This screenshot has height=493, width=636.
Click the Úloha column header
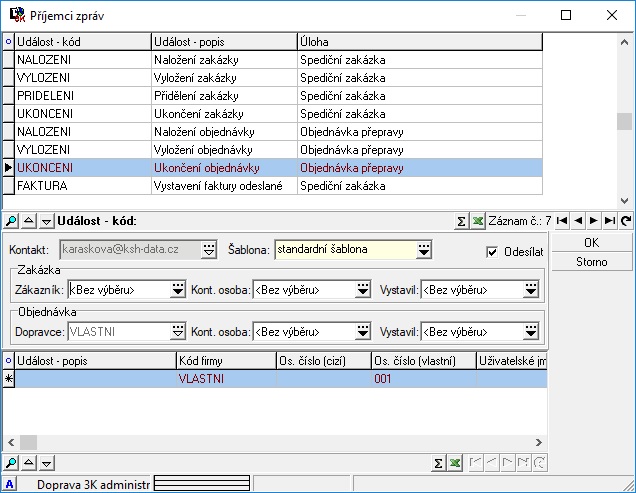420,41
